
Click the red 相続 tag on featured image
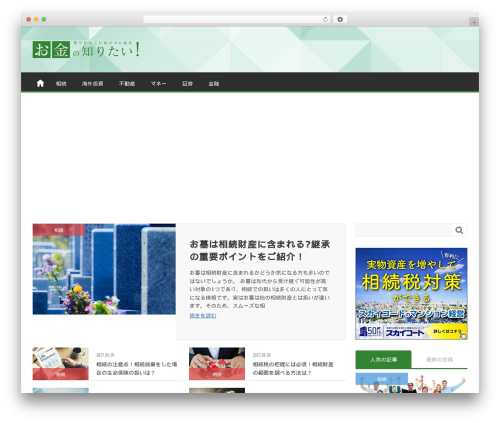(58, 230)
